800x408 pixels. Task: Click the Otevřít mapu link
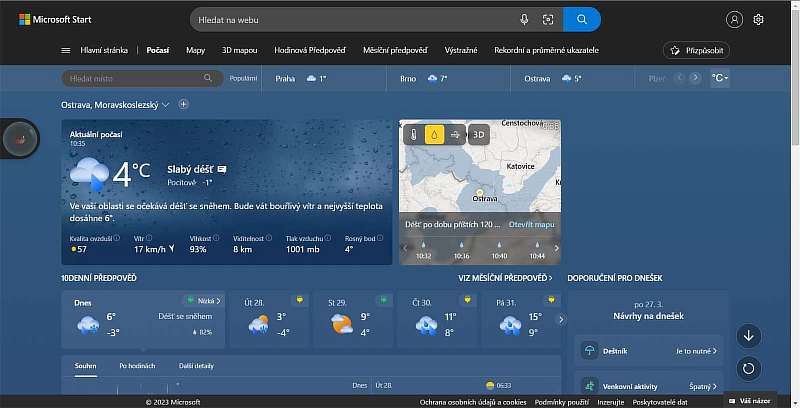pos(531,225)
